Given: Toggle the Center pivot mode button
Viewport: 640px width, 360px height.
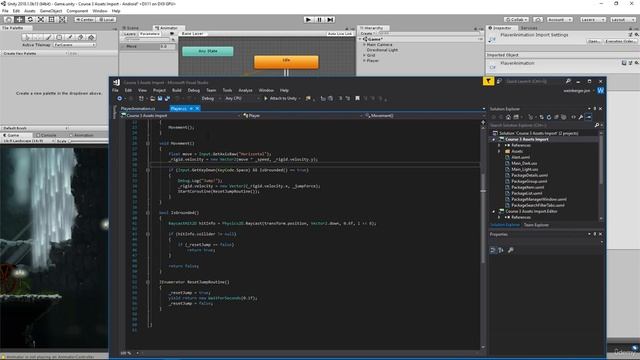Looking at the screenshot, I should point(85,19).
